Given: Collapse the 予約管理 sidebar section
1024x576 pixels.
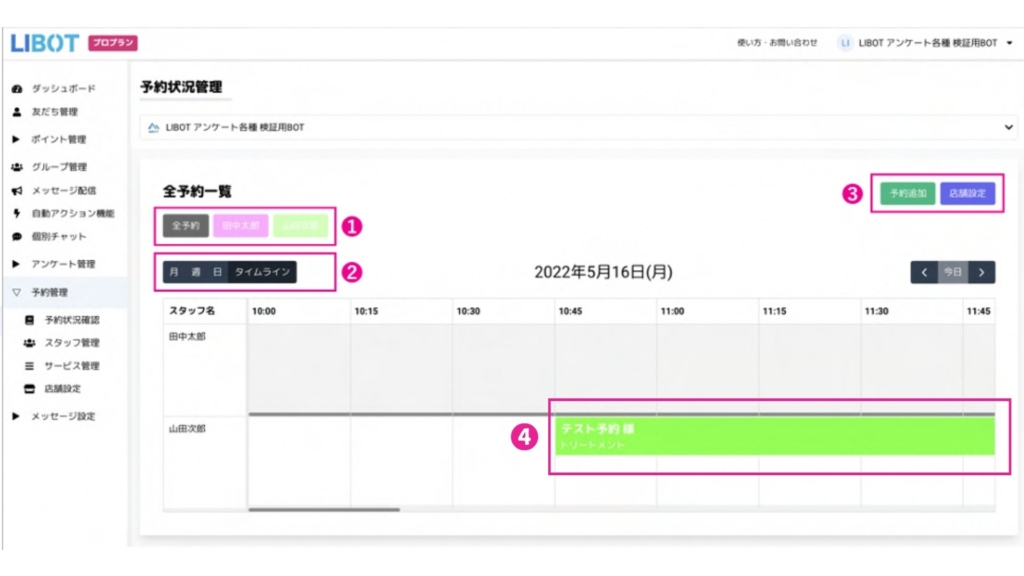Looking at the screenshot, I should 17,293.
